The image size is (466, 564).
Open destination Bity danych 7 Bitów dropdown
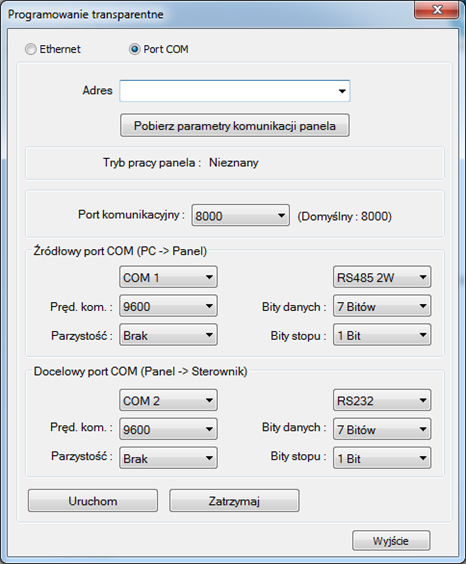coord(382,429)
